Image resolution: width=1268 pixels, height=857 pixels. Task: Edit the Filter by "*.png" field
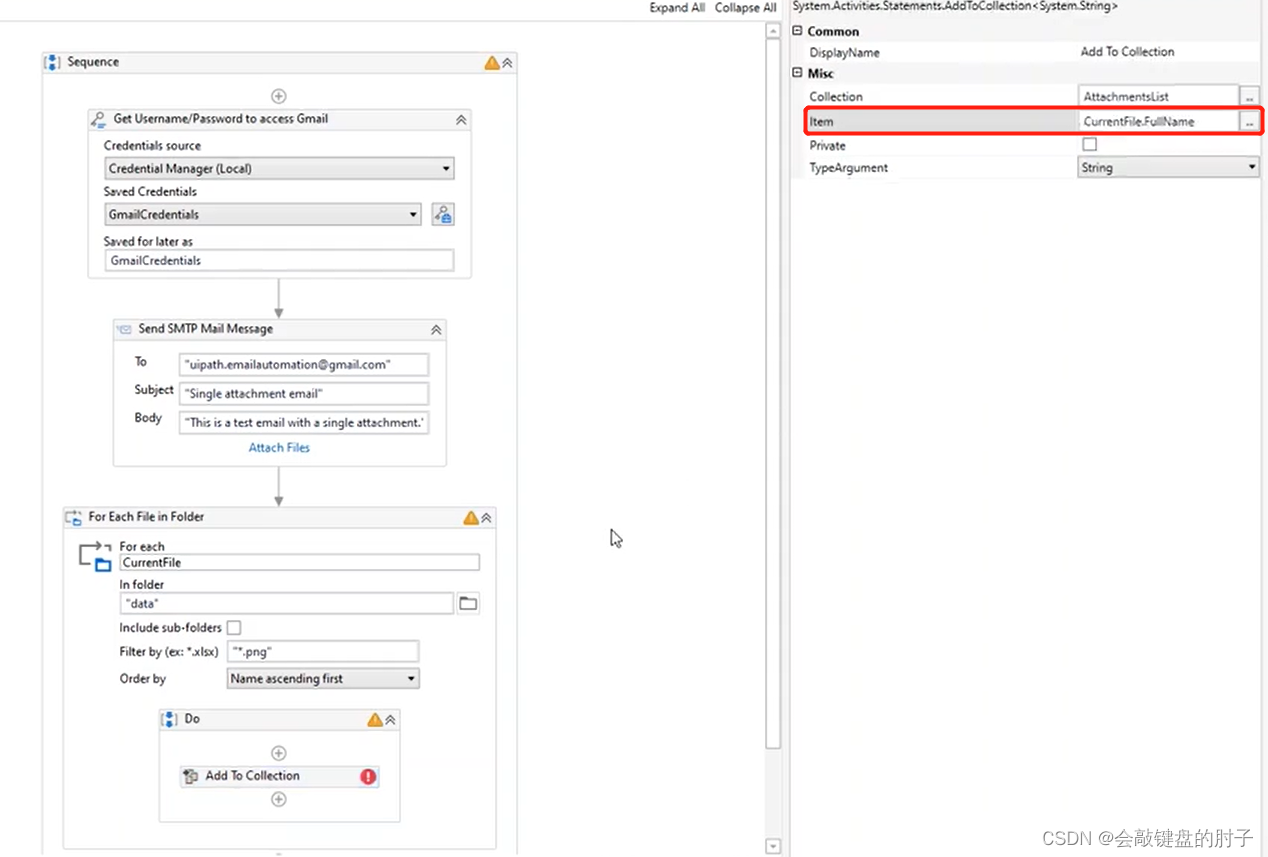(323, 652)
